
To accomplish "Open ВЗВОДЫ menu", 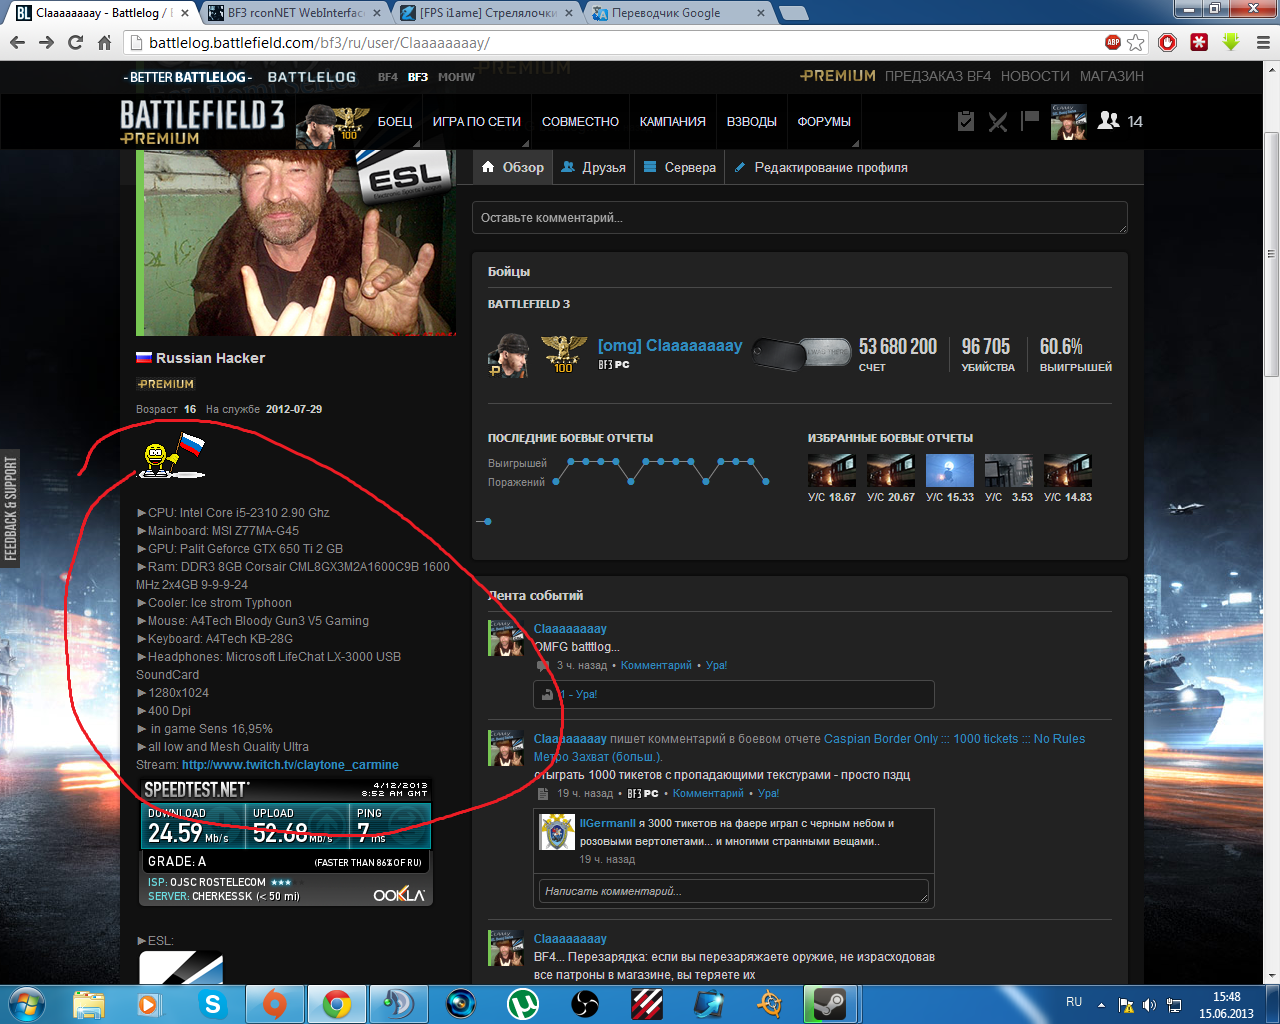I will pos(751,122).
